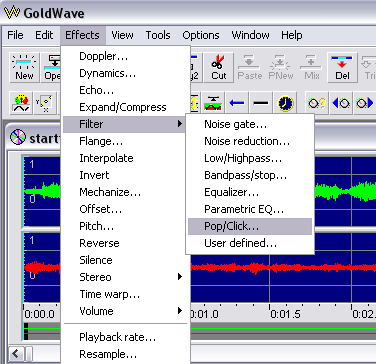Click the black horizontal line effect icon

[261, 103]
